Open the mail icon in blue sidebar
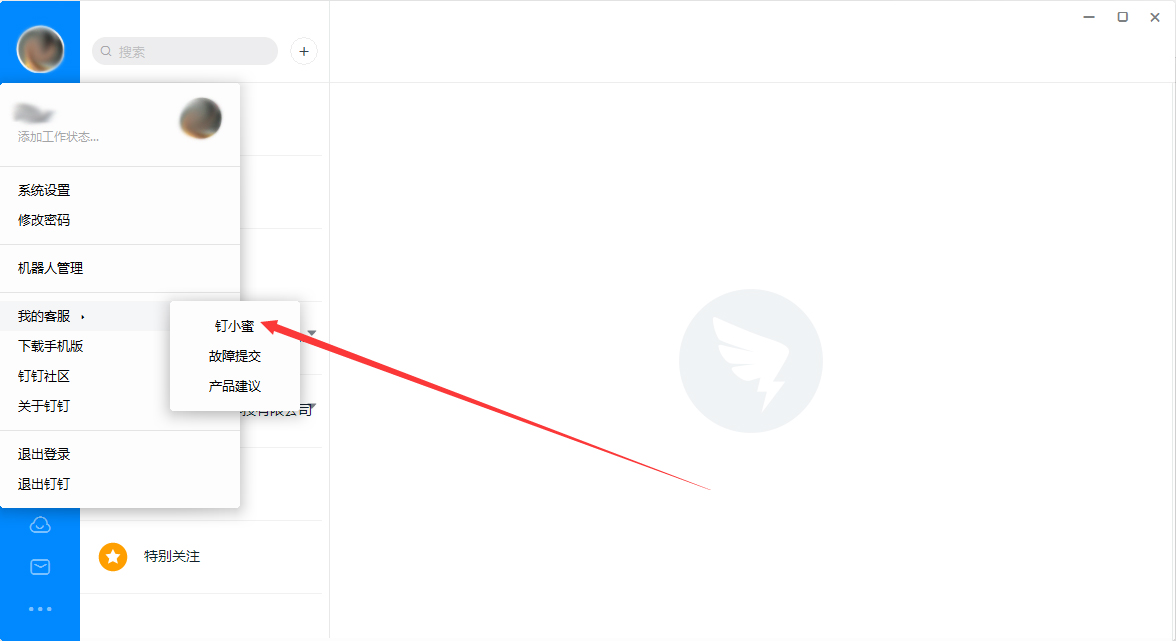The width and height of the screenshot is (1176, 641). [x=40, y=567]
